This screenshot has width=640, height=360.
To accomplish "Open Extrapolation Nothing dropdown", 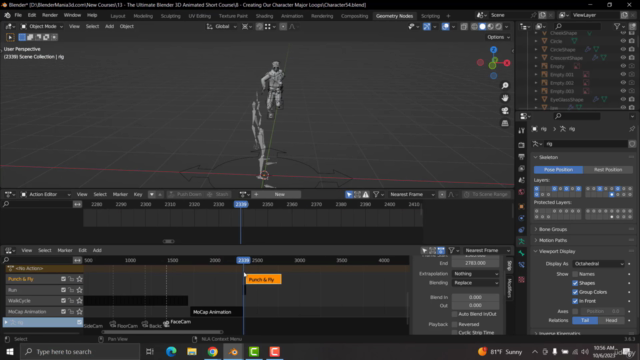I will pos(476,273).
